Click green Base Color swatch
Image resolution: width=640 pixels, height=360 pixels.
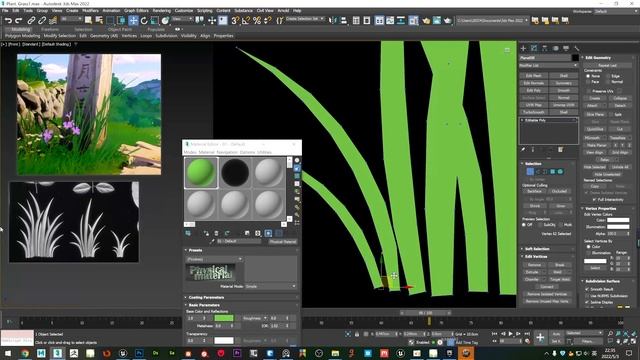224,318
